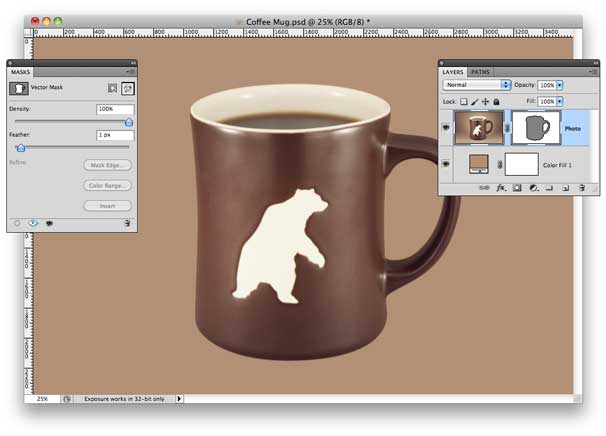
Task: Click the Create new group icon
Action: click(x=549, y=188)
